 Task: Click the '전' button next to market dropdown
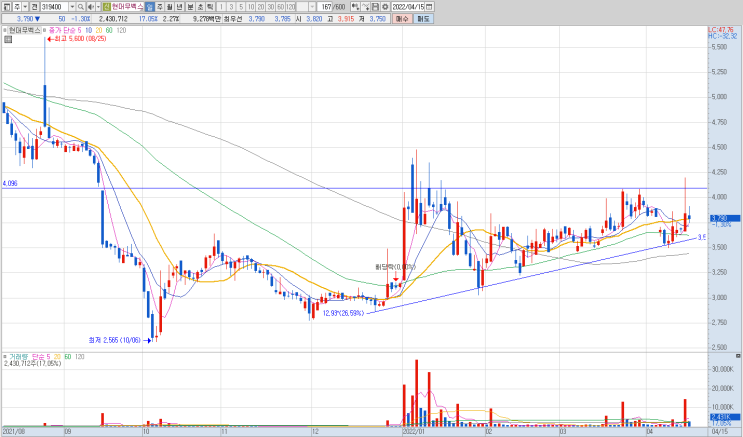[x=34, y=7]
